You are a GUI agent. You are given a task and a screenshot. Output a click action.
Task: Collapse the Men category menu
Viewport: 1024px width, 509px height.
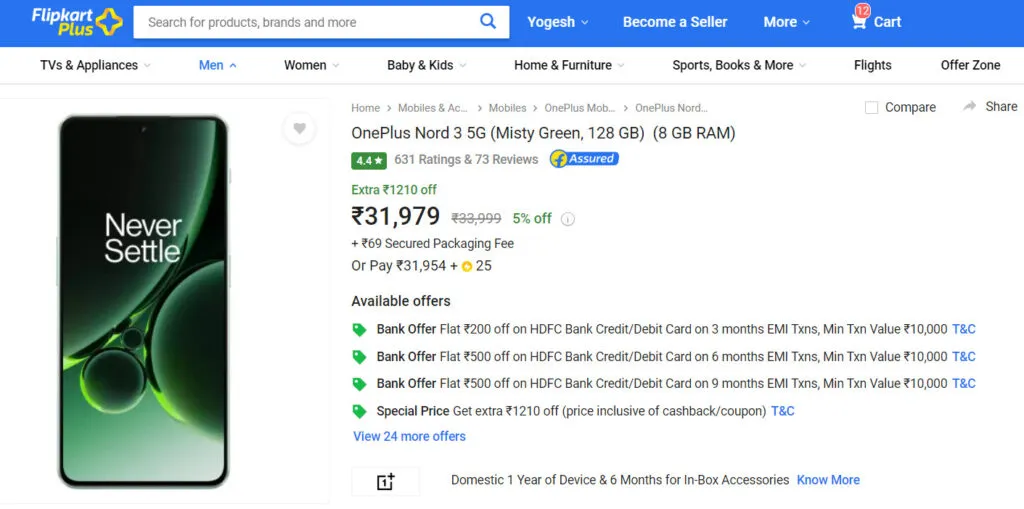click(x=218, y=65)
